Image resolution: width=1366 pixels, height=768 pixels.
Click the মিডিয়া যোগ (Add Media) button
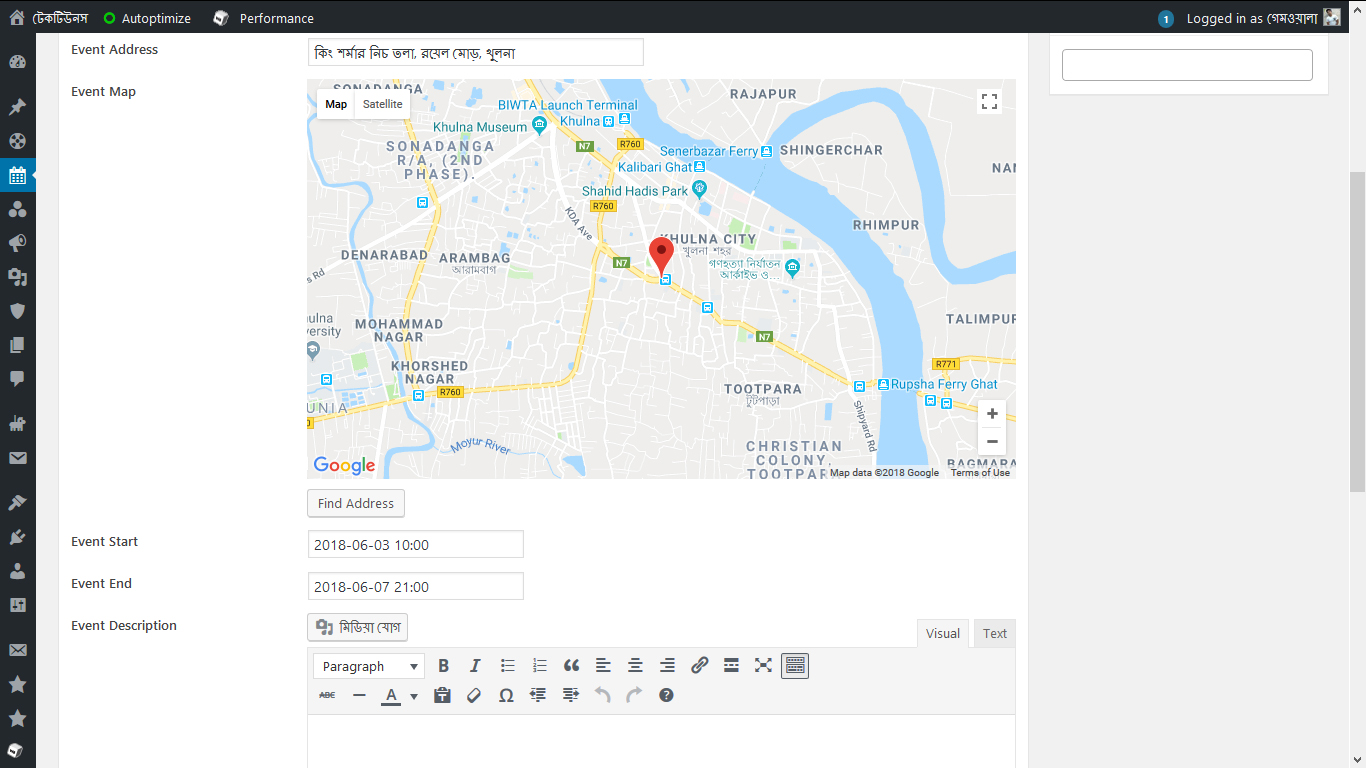(x=357, y=627)
